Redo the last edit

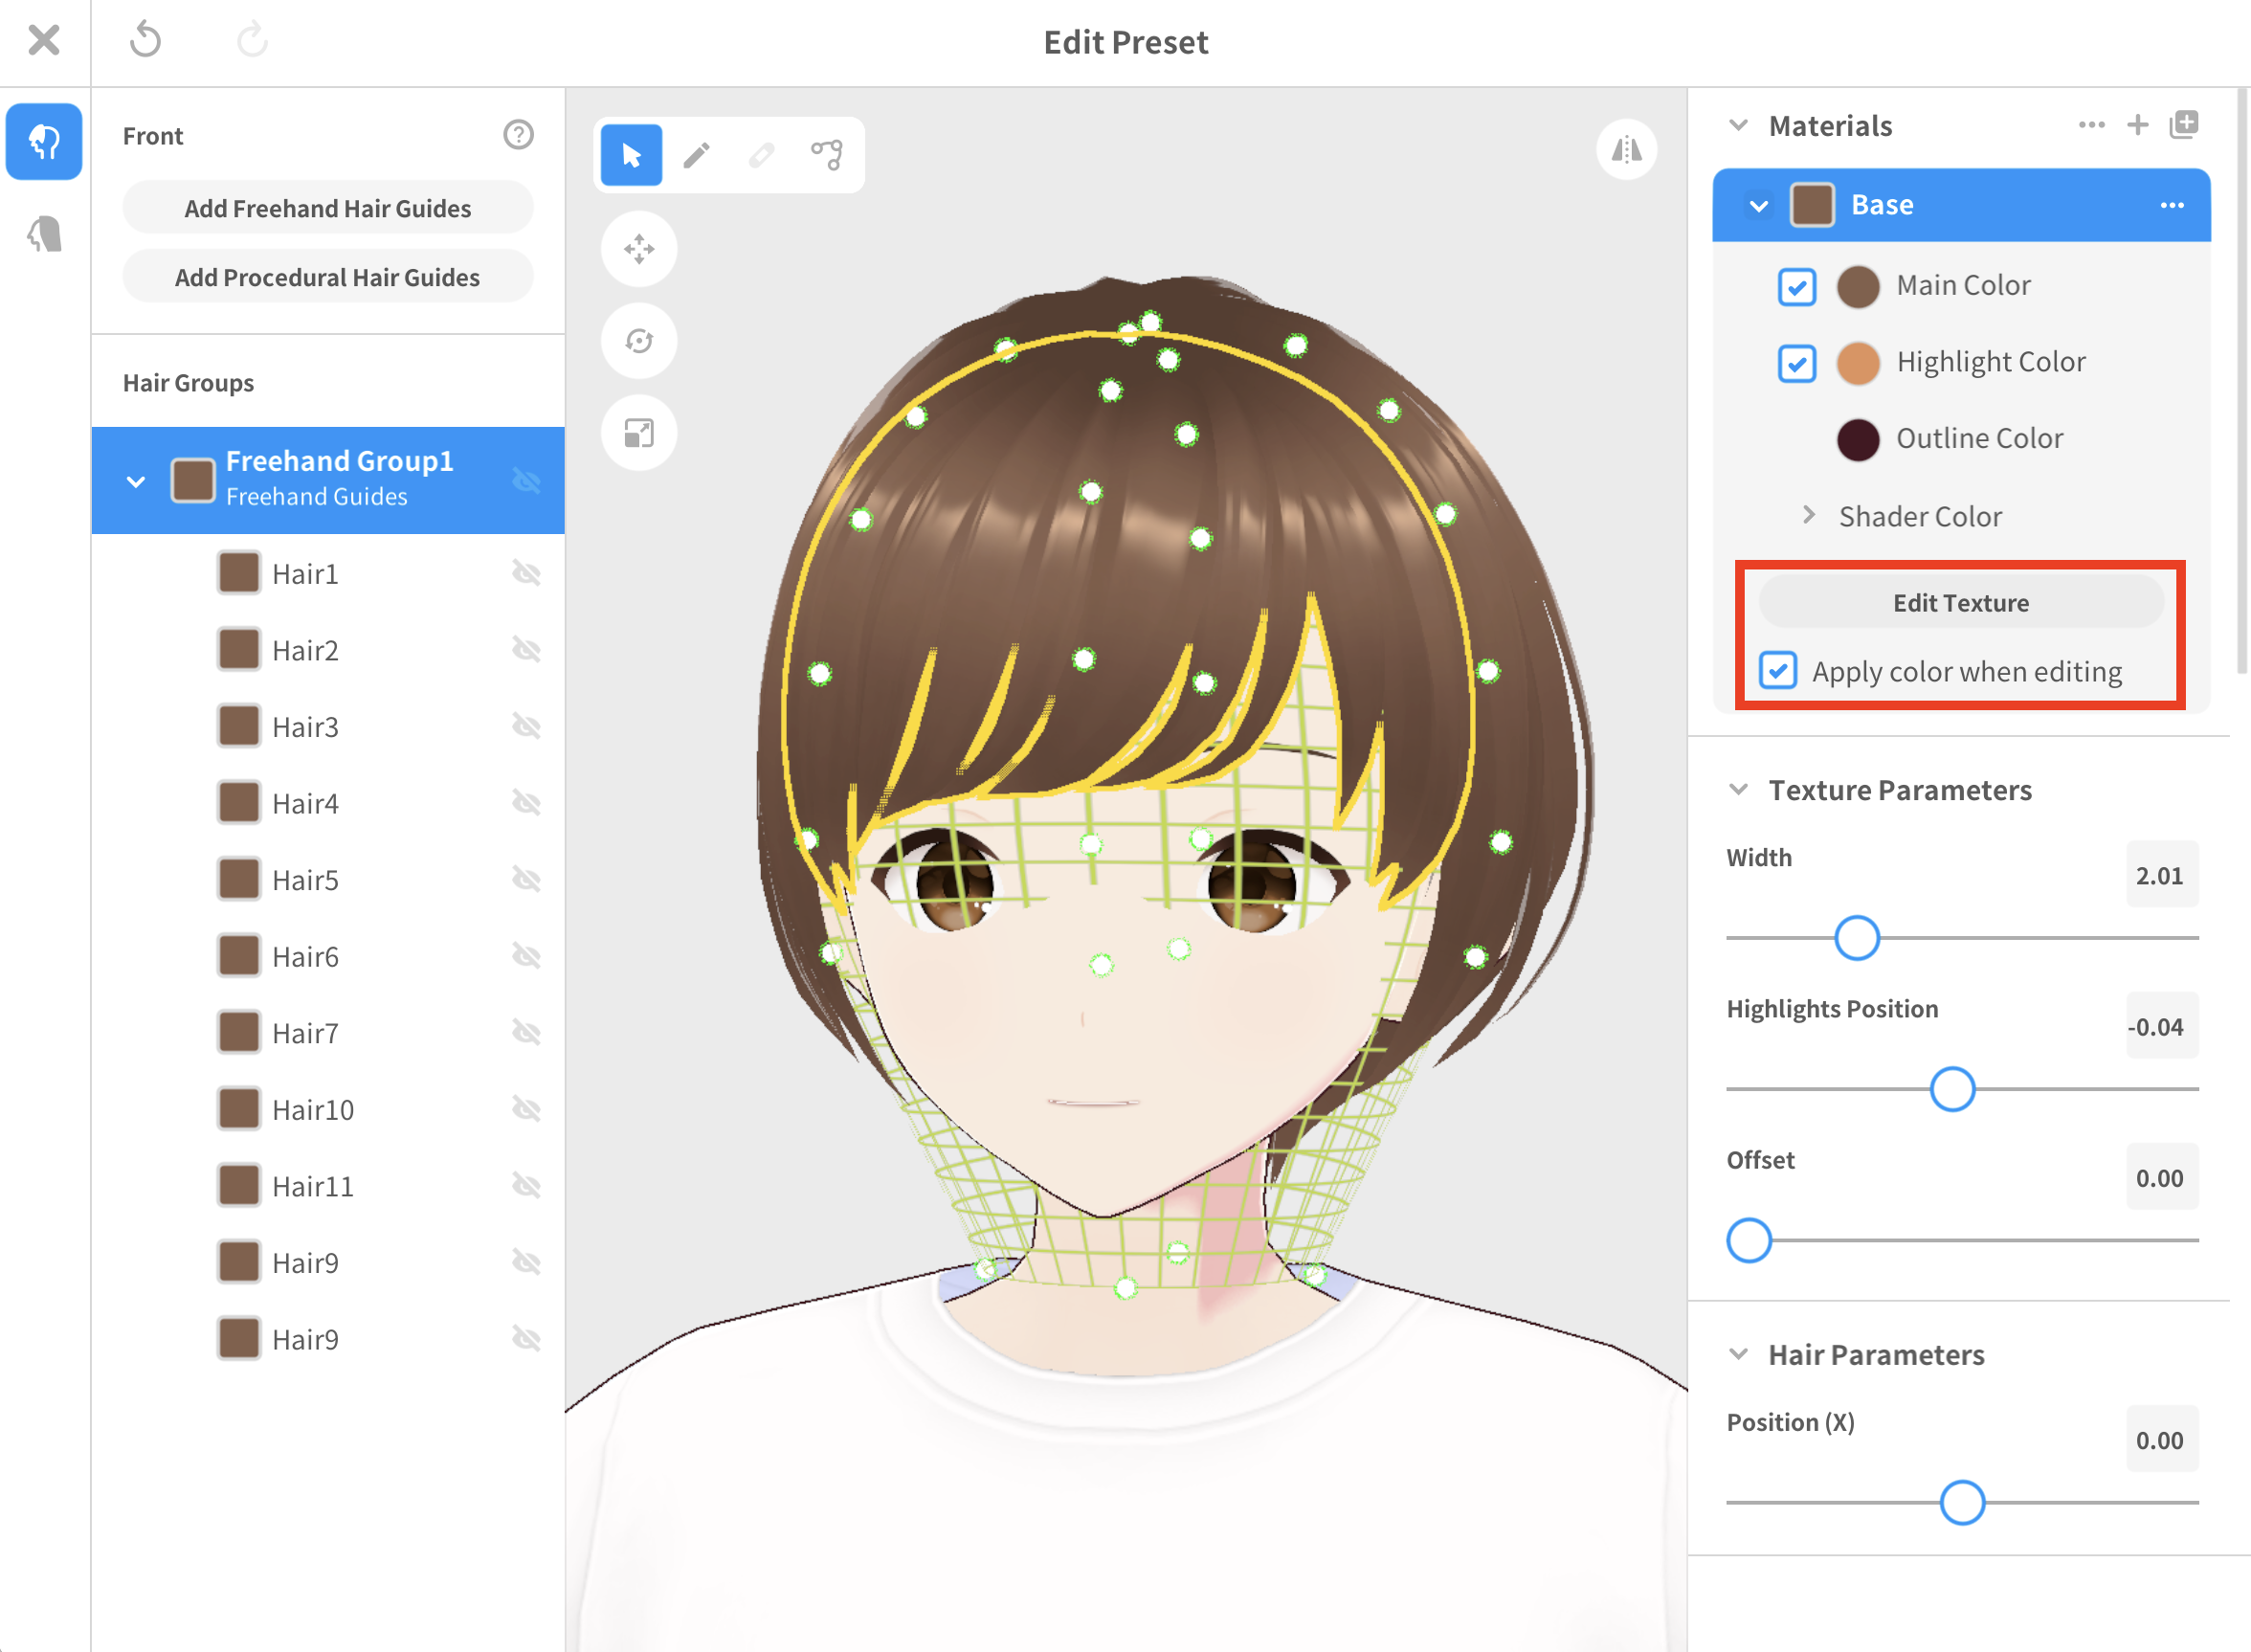pyautogui.click(x=252, y=41)
